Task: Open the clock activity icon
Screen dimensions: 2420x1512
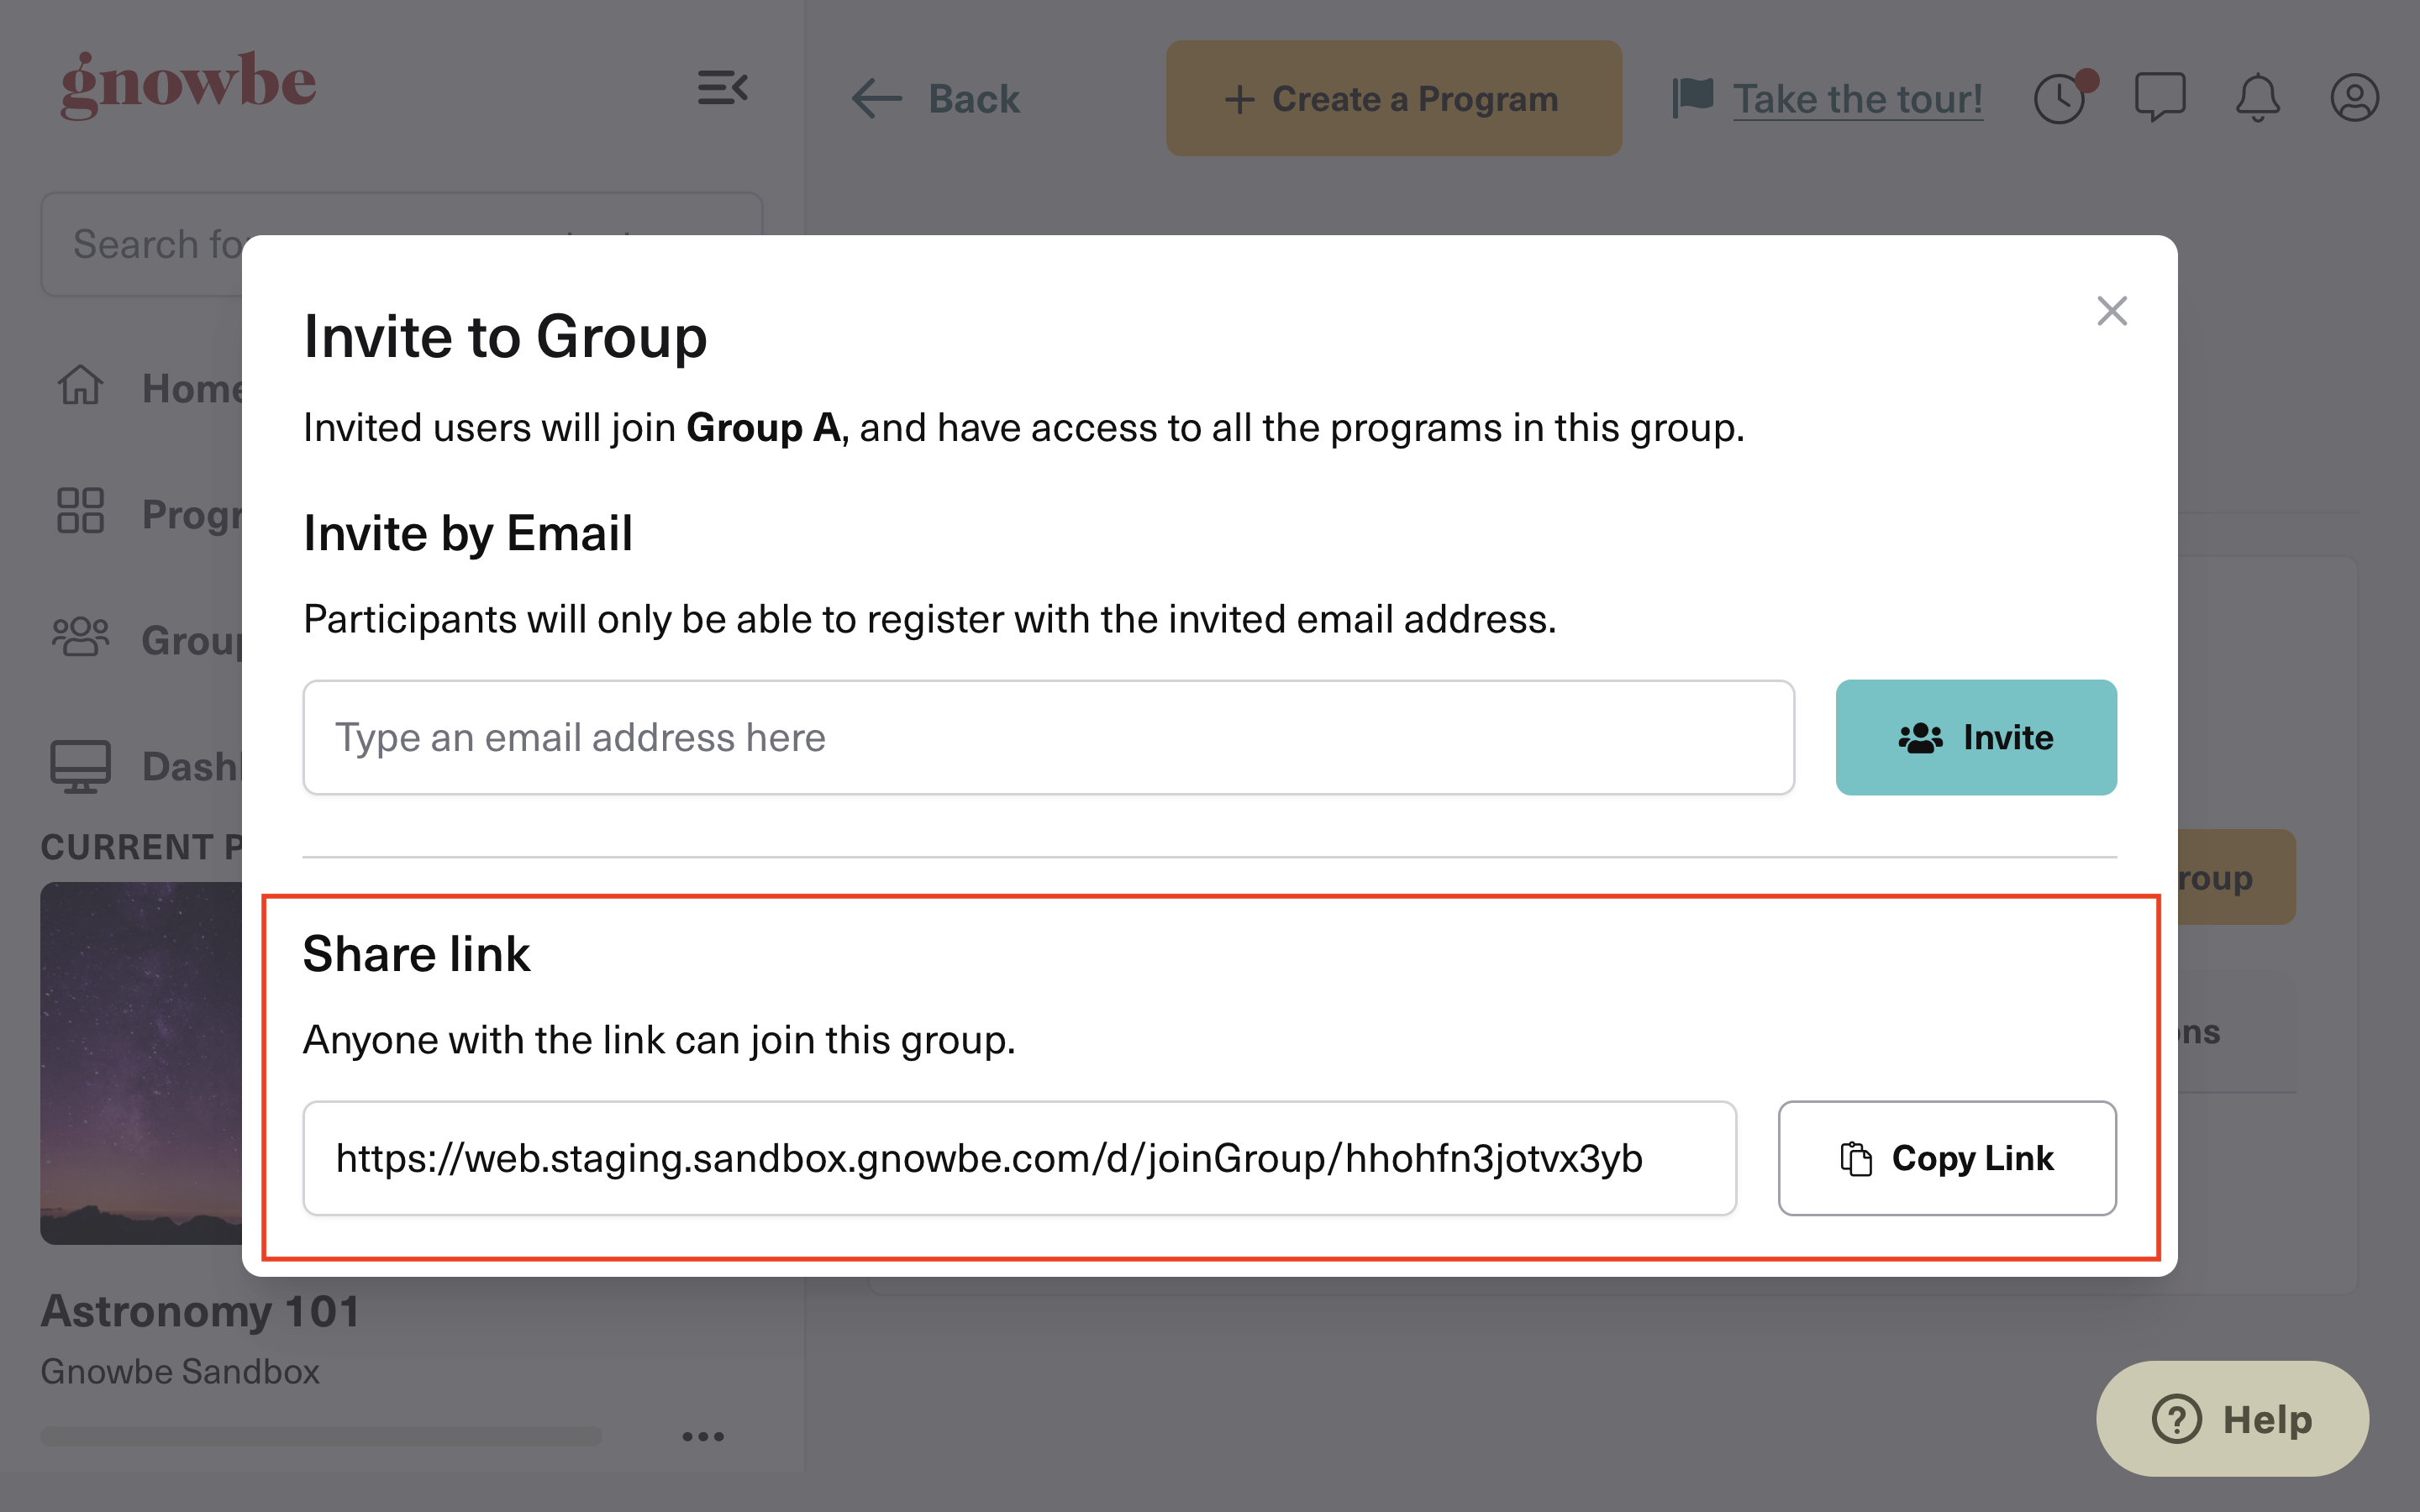Action: tap(2061, 98)
